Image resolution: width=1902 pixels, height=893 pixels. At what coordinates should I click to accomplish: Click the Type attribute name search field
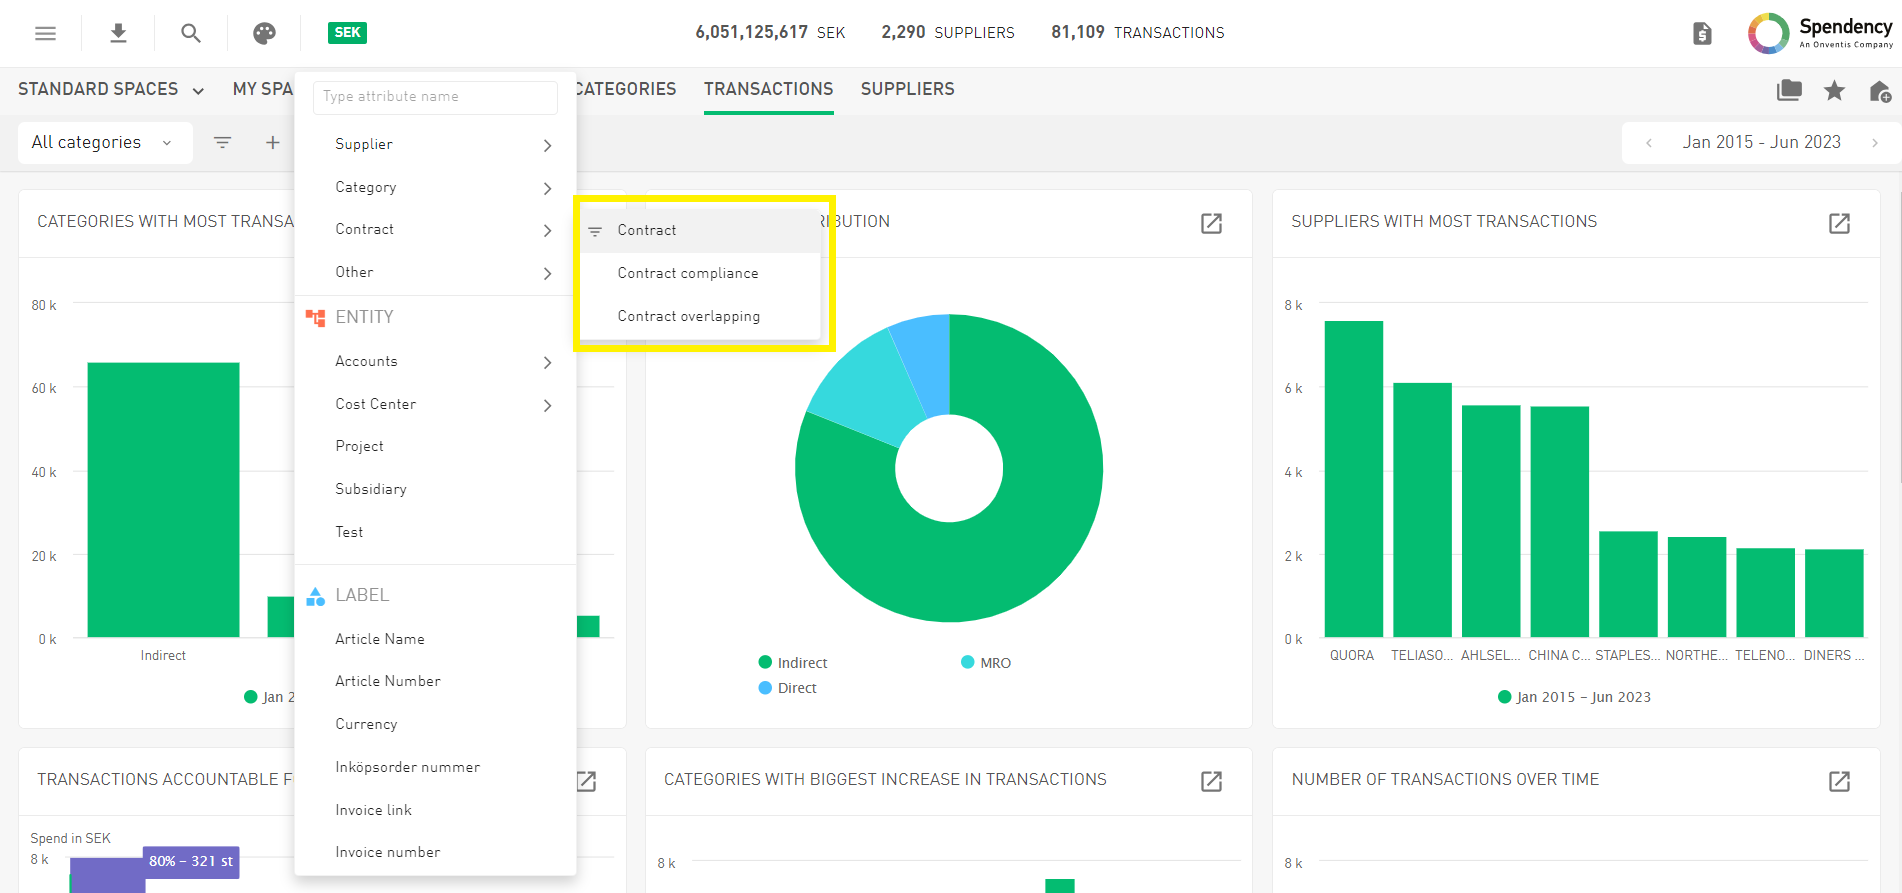435,97
